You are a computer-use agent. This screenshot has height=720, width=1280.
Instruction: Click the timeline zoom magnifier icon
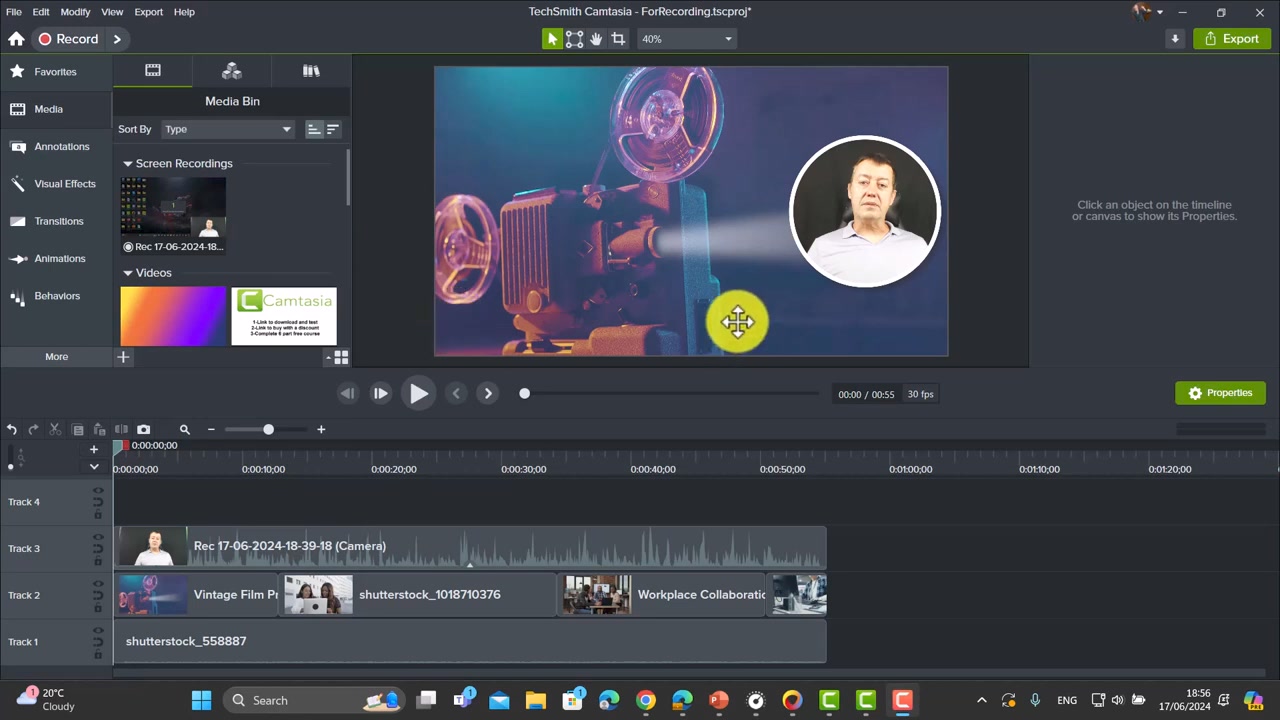184,429
